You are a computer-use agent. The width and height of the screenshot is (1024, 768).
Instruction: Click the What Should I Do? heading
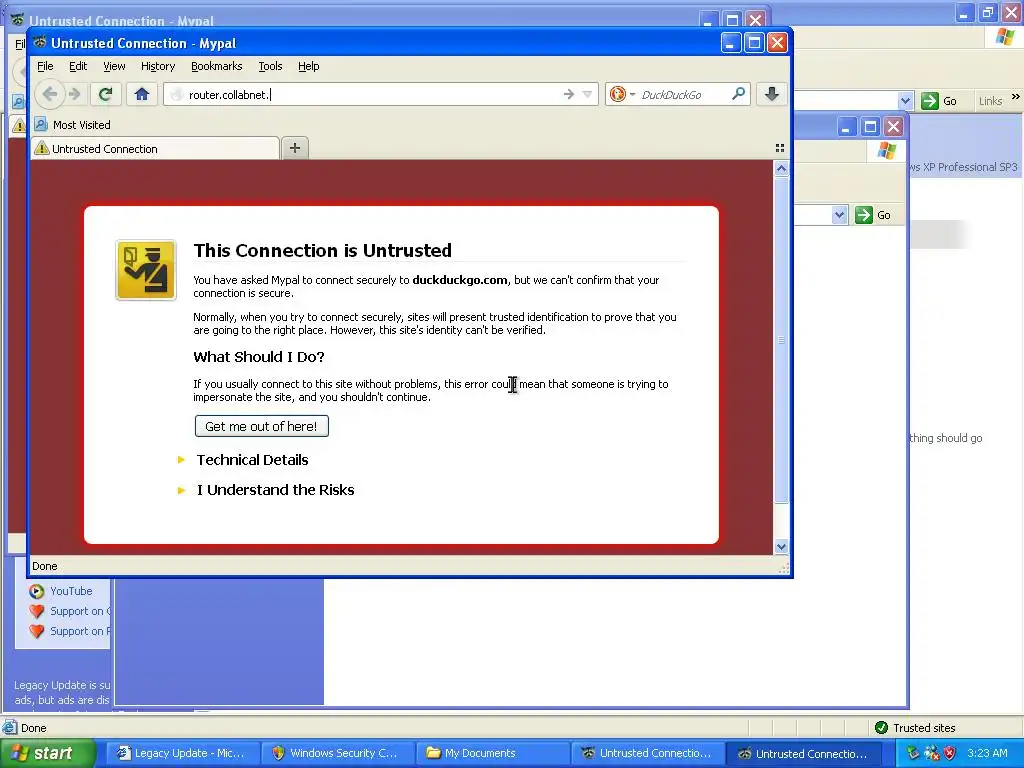coord(259,357)
